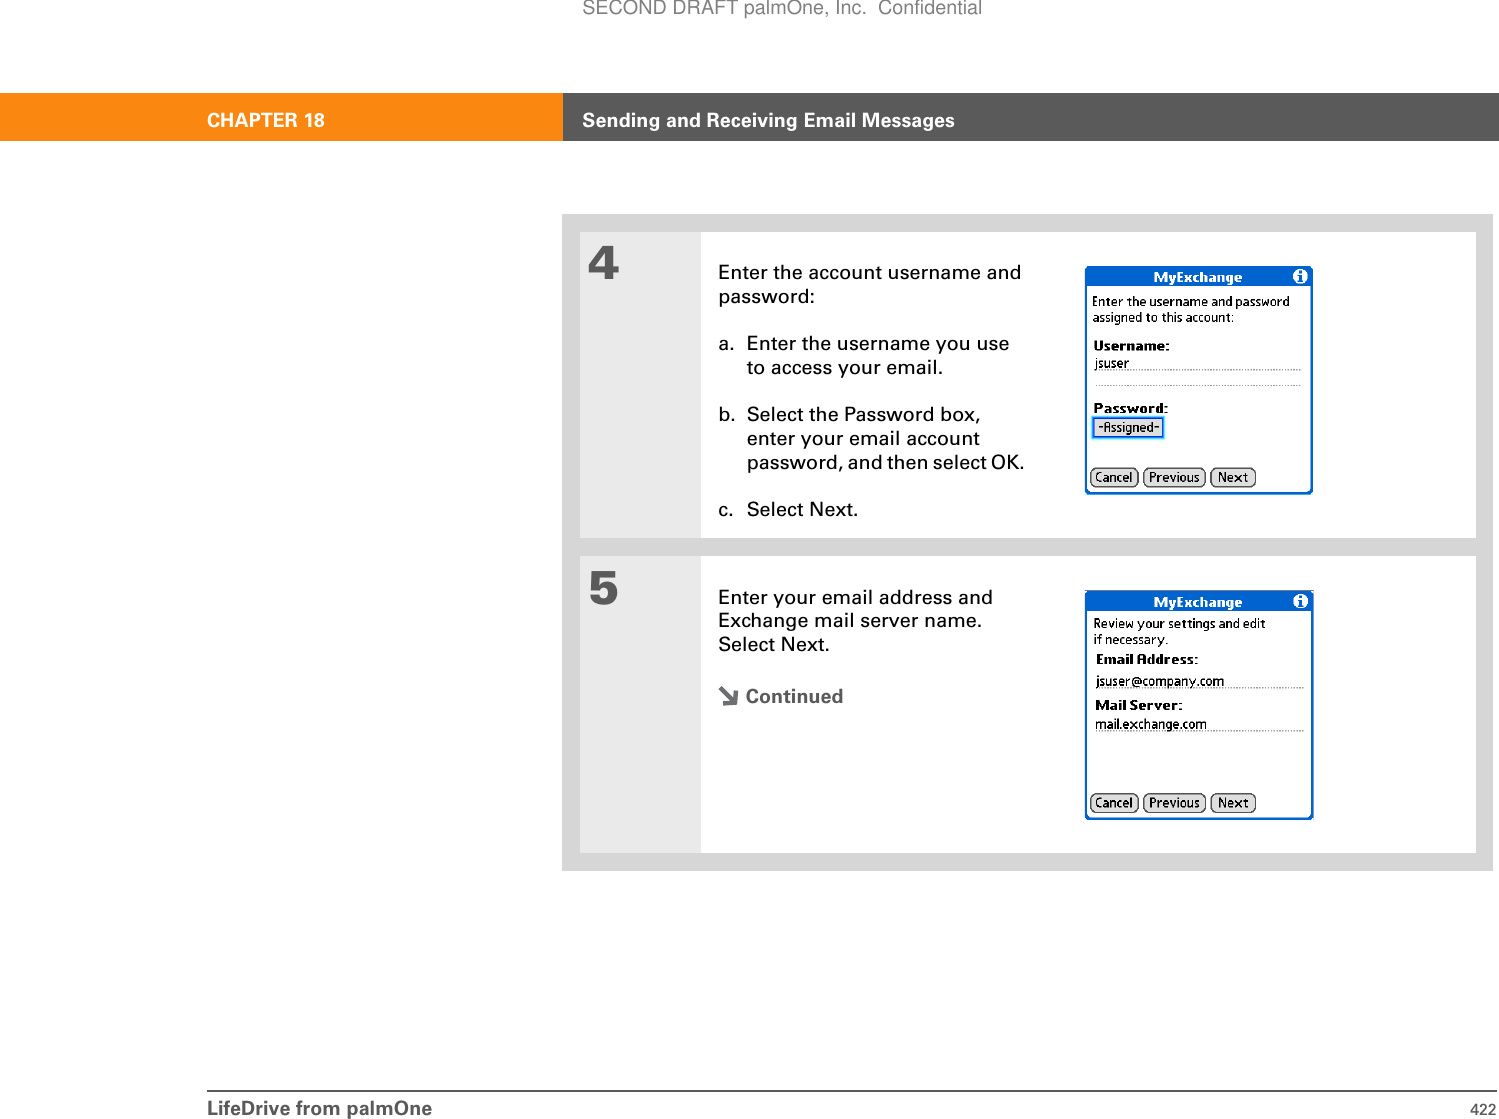
Task: Click Previous in the Review settings screen
Action: (x=1174, y=802)
